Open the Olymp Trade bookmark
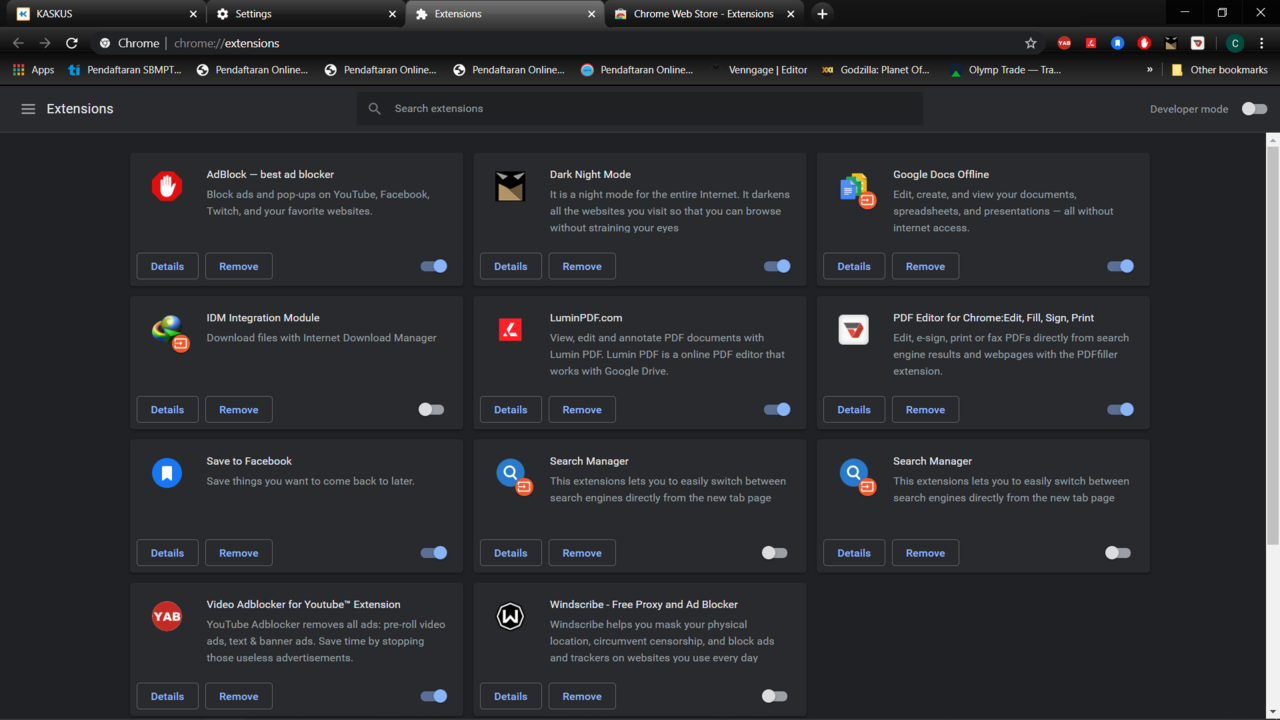Image resolution: width=1280 pixels, height=720 pixels. pos(1006,70)
